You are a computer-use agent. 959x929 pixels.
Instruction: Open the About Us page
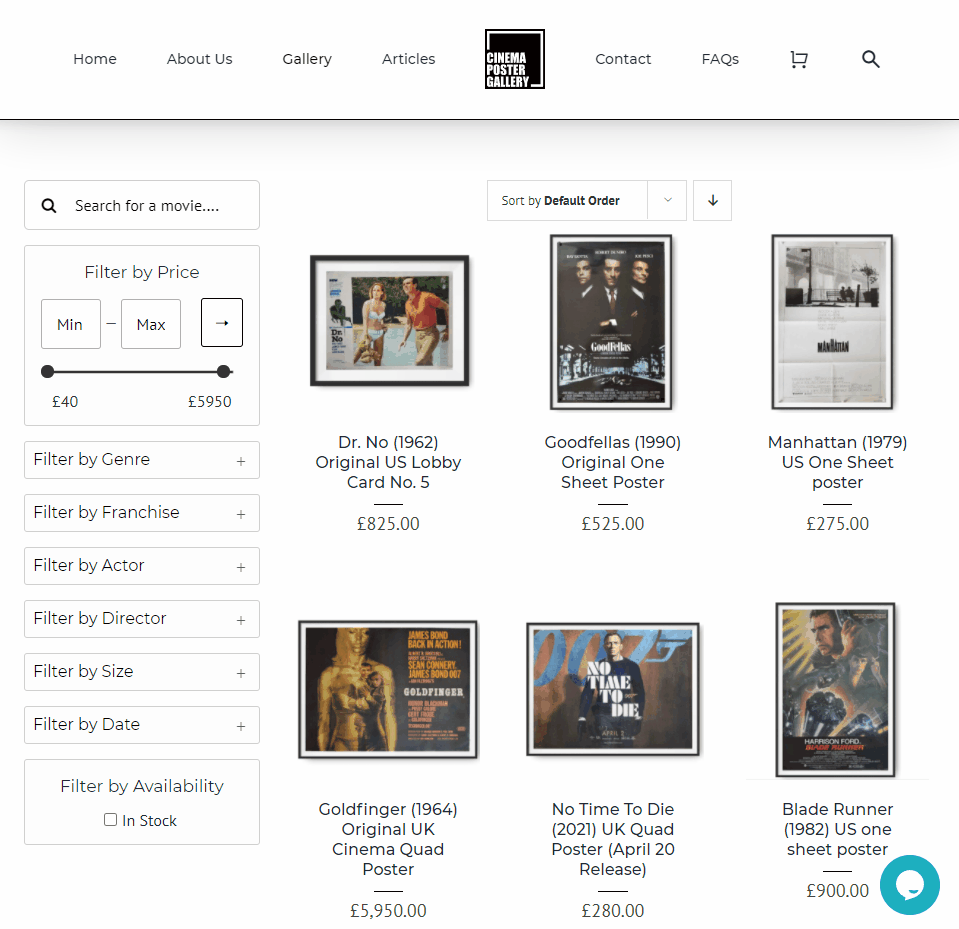pyautogui.click(x=199, y=59)
